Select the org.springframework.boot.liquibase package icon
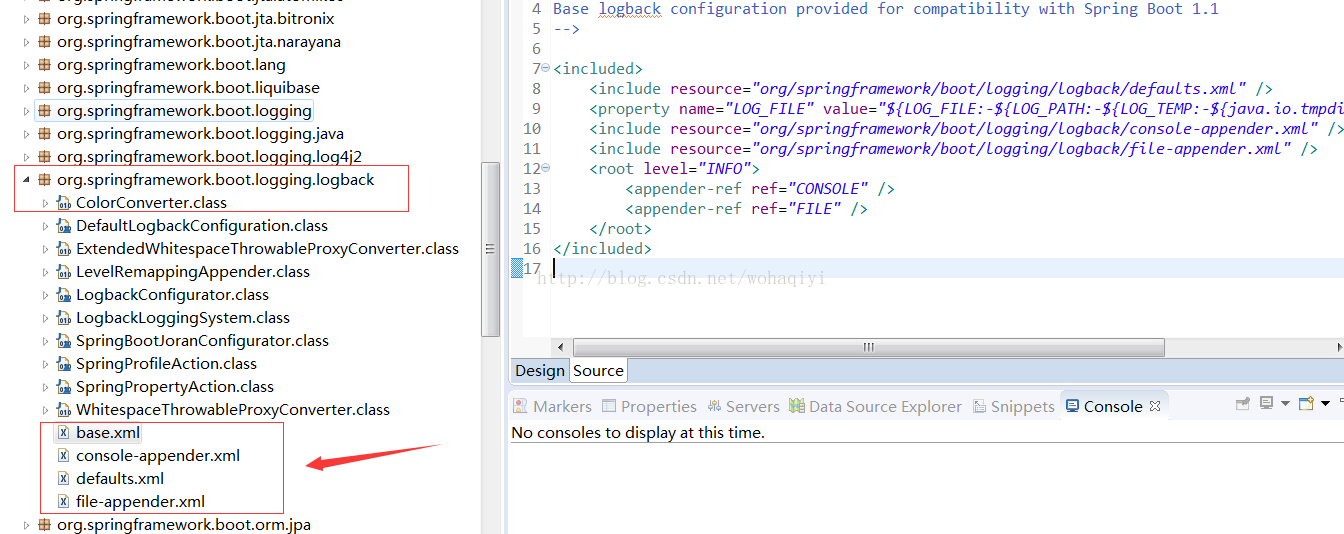The image size is (1344, 534). (44, 88)
